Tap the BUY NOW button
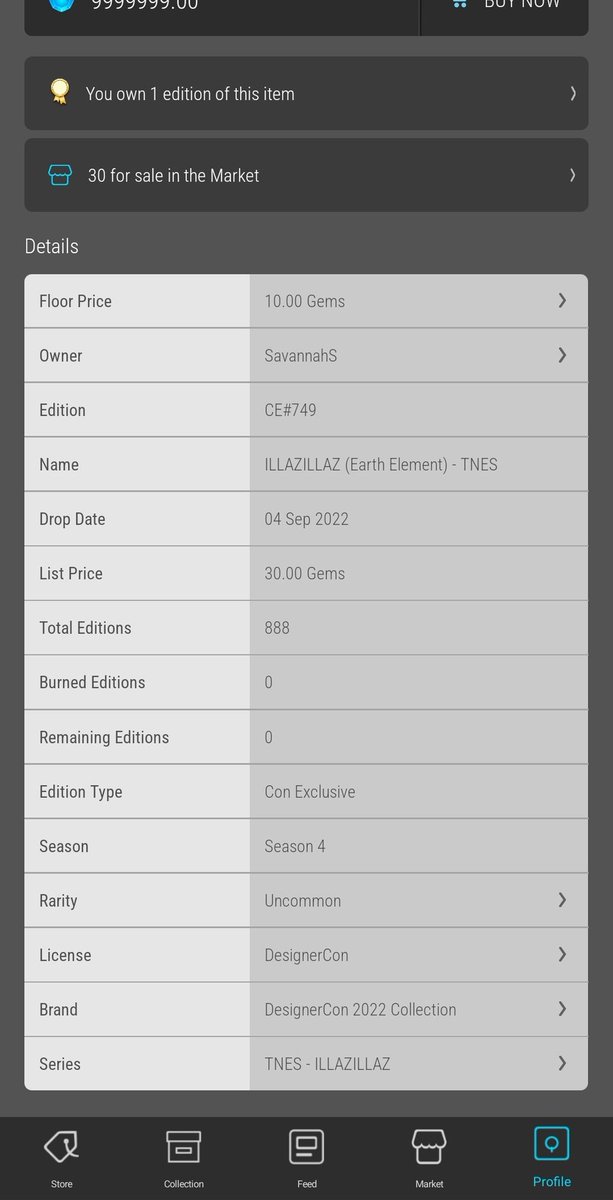The image size is (613, 1200). click(504, 10)
